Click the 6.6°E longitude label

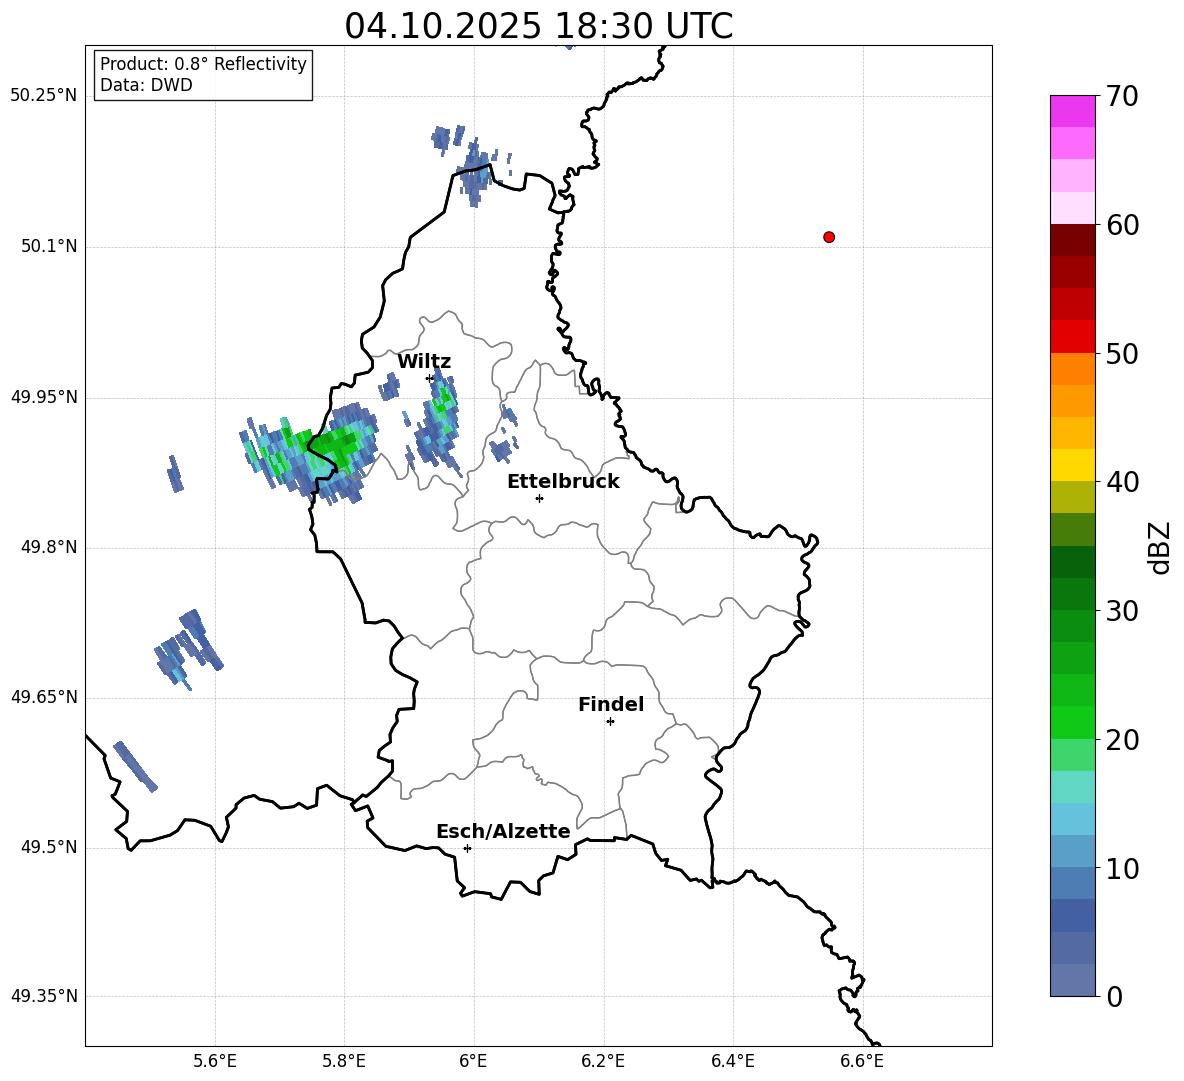tap(862, 1062)
